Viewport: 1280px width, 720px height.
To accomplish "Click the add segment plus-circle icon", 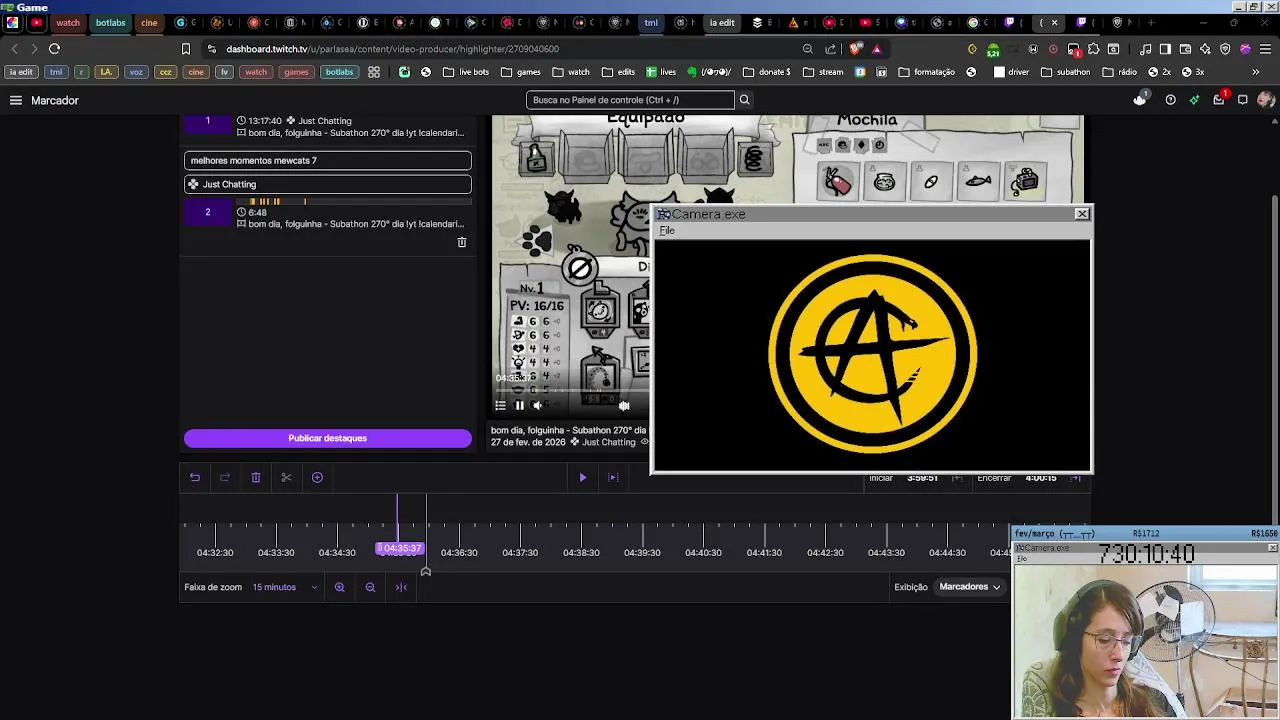I will click(x=317, y=477).
